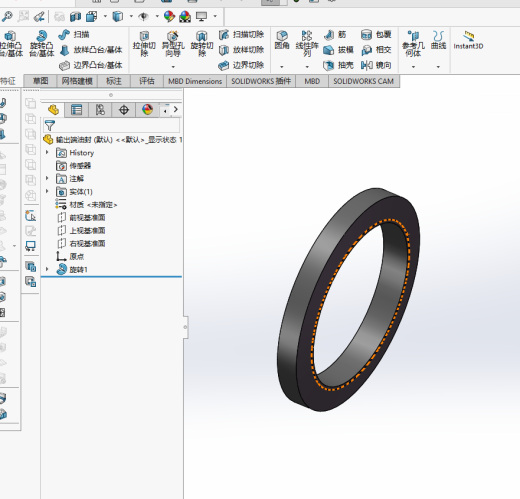The width and height of the screenshot is (520, 499).
Task: Choose the Mirror 镜向 feature icon
Action: (x=376, y=65)
